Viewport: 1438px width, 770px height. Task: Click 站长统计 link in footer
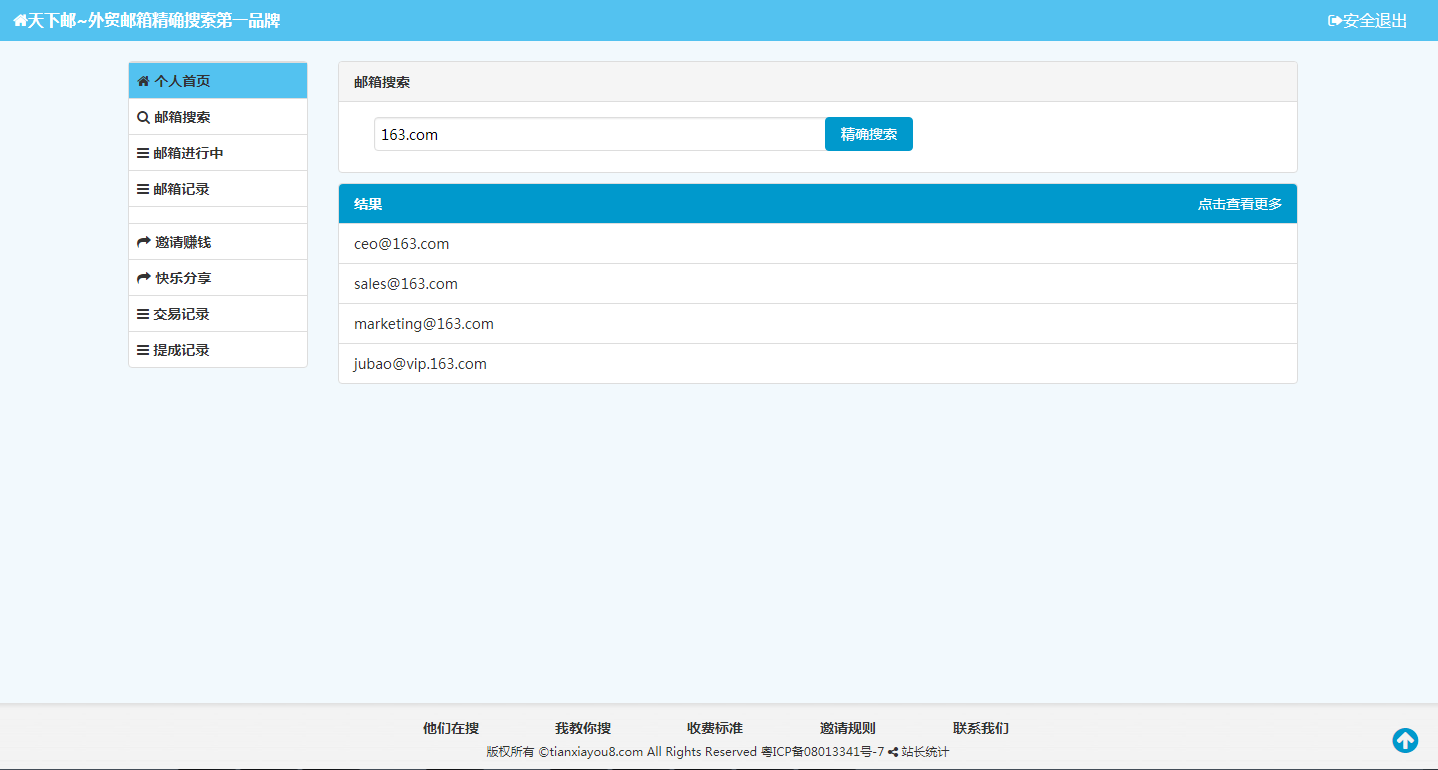pyautogui.click(x=925, y=752)
